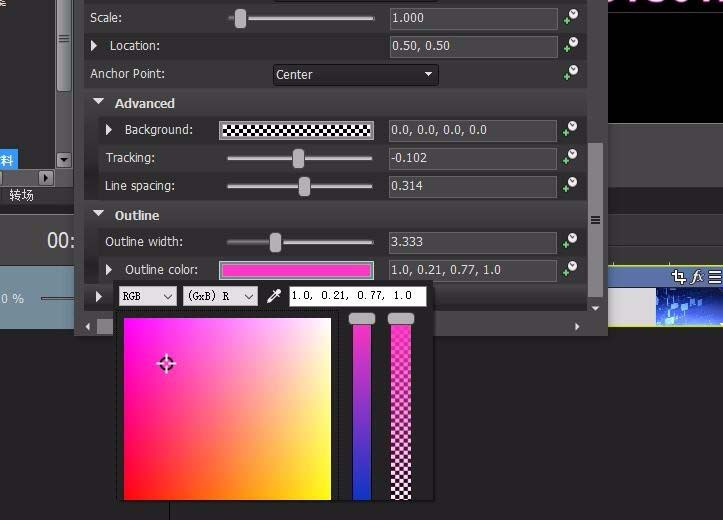Open the event FX icon on the clip

[x=698, y=277]
